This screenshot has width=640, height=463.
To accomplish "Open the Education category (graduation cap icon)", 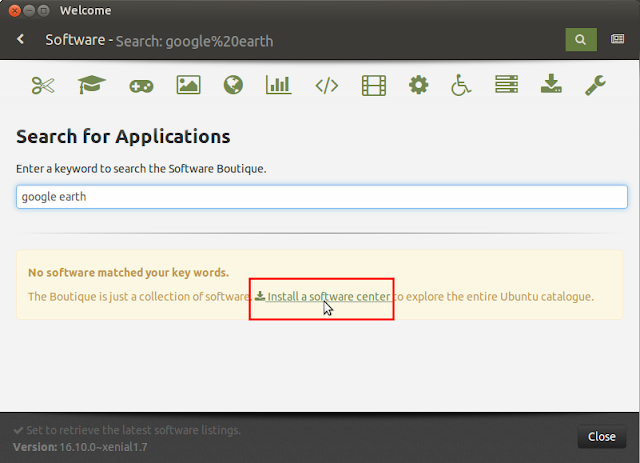I will point(92,85).
